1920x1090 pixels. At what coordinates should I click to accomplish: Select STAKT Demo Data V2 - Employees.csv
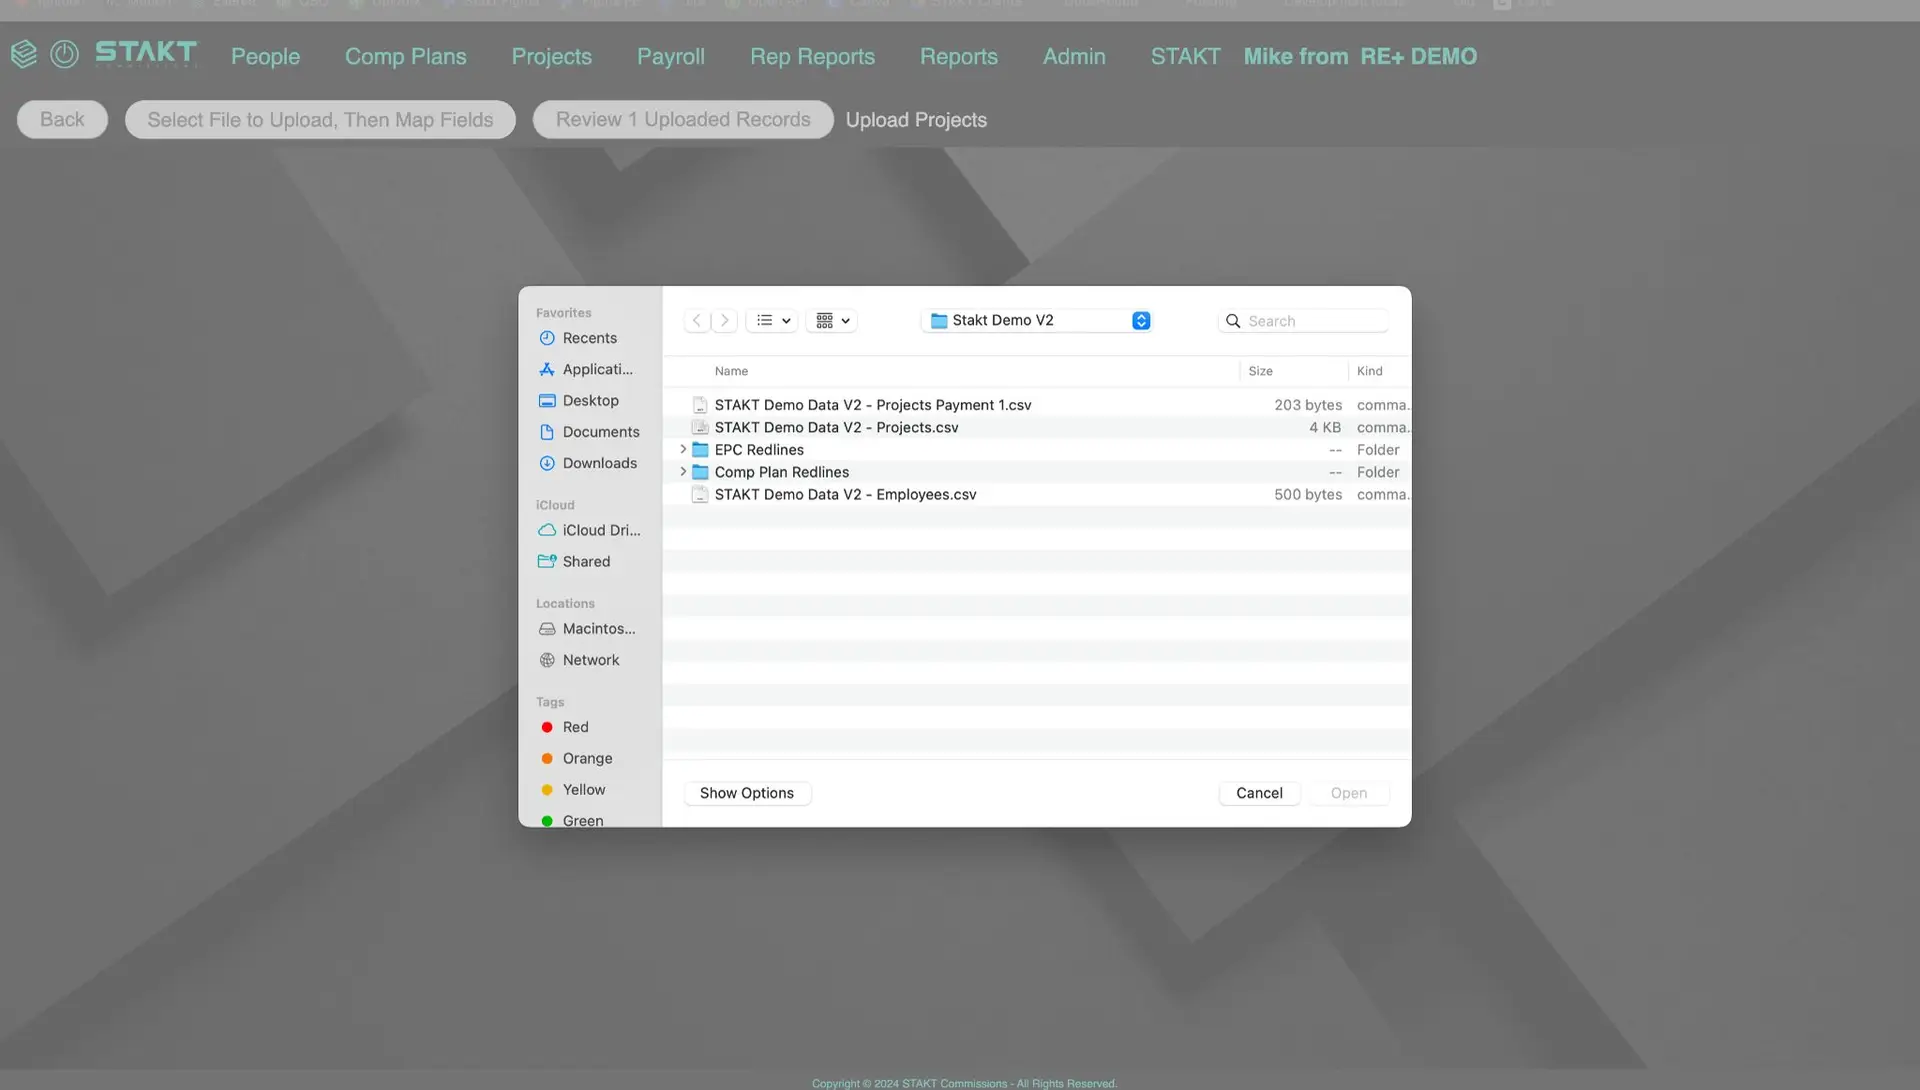tap(1037, 494)
